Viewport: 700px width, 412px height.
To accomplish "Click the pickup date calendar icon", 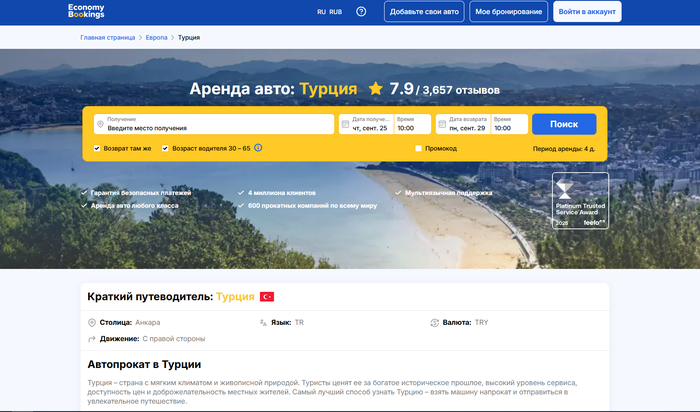I will click(346, 124).
